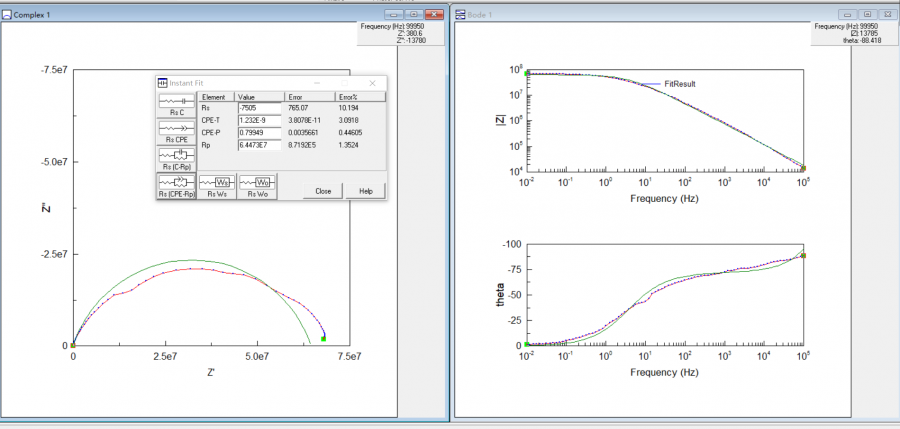Choose the Rs (CPE-Rp) circuit model
Image resolution: width=900 pixels, height=429 pixels.
tap(176, 185)
